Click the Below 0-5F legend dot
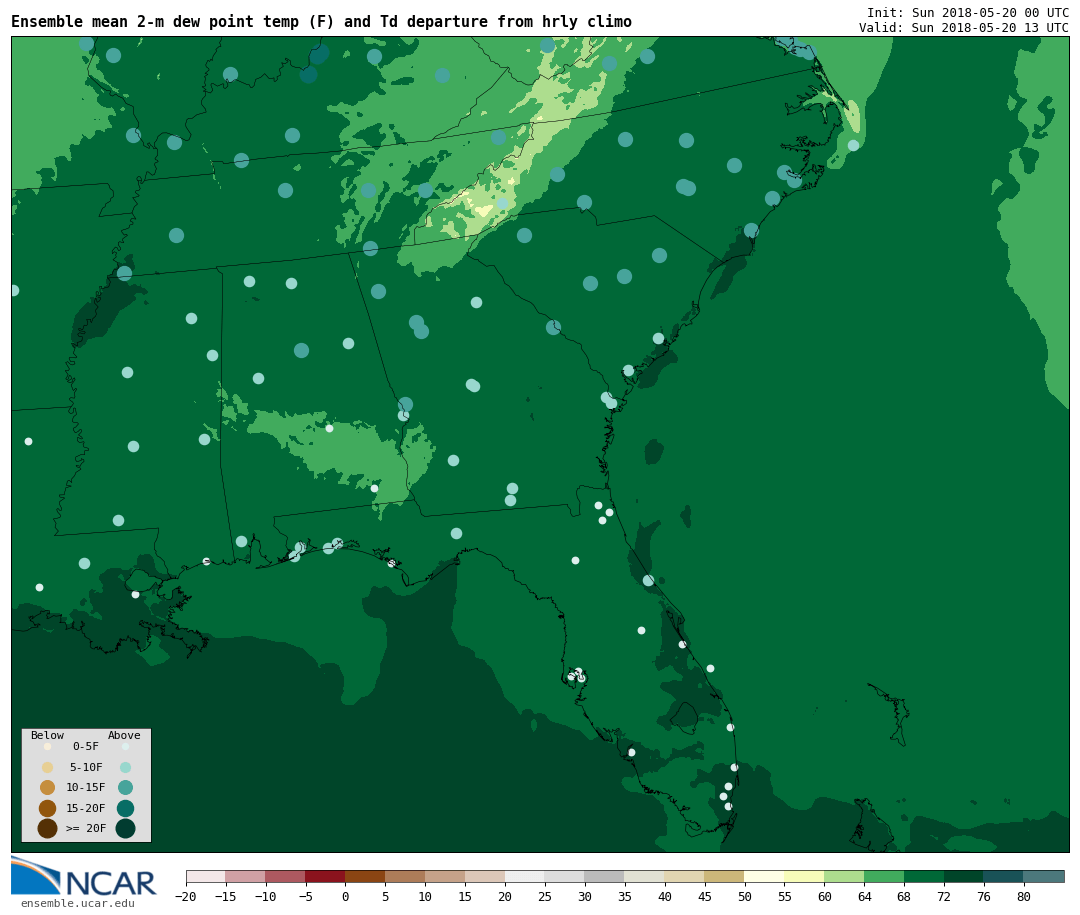 pos(48,746)
